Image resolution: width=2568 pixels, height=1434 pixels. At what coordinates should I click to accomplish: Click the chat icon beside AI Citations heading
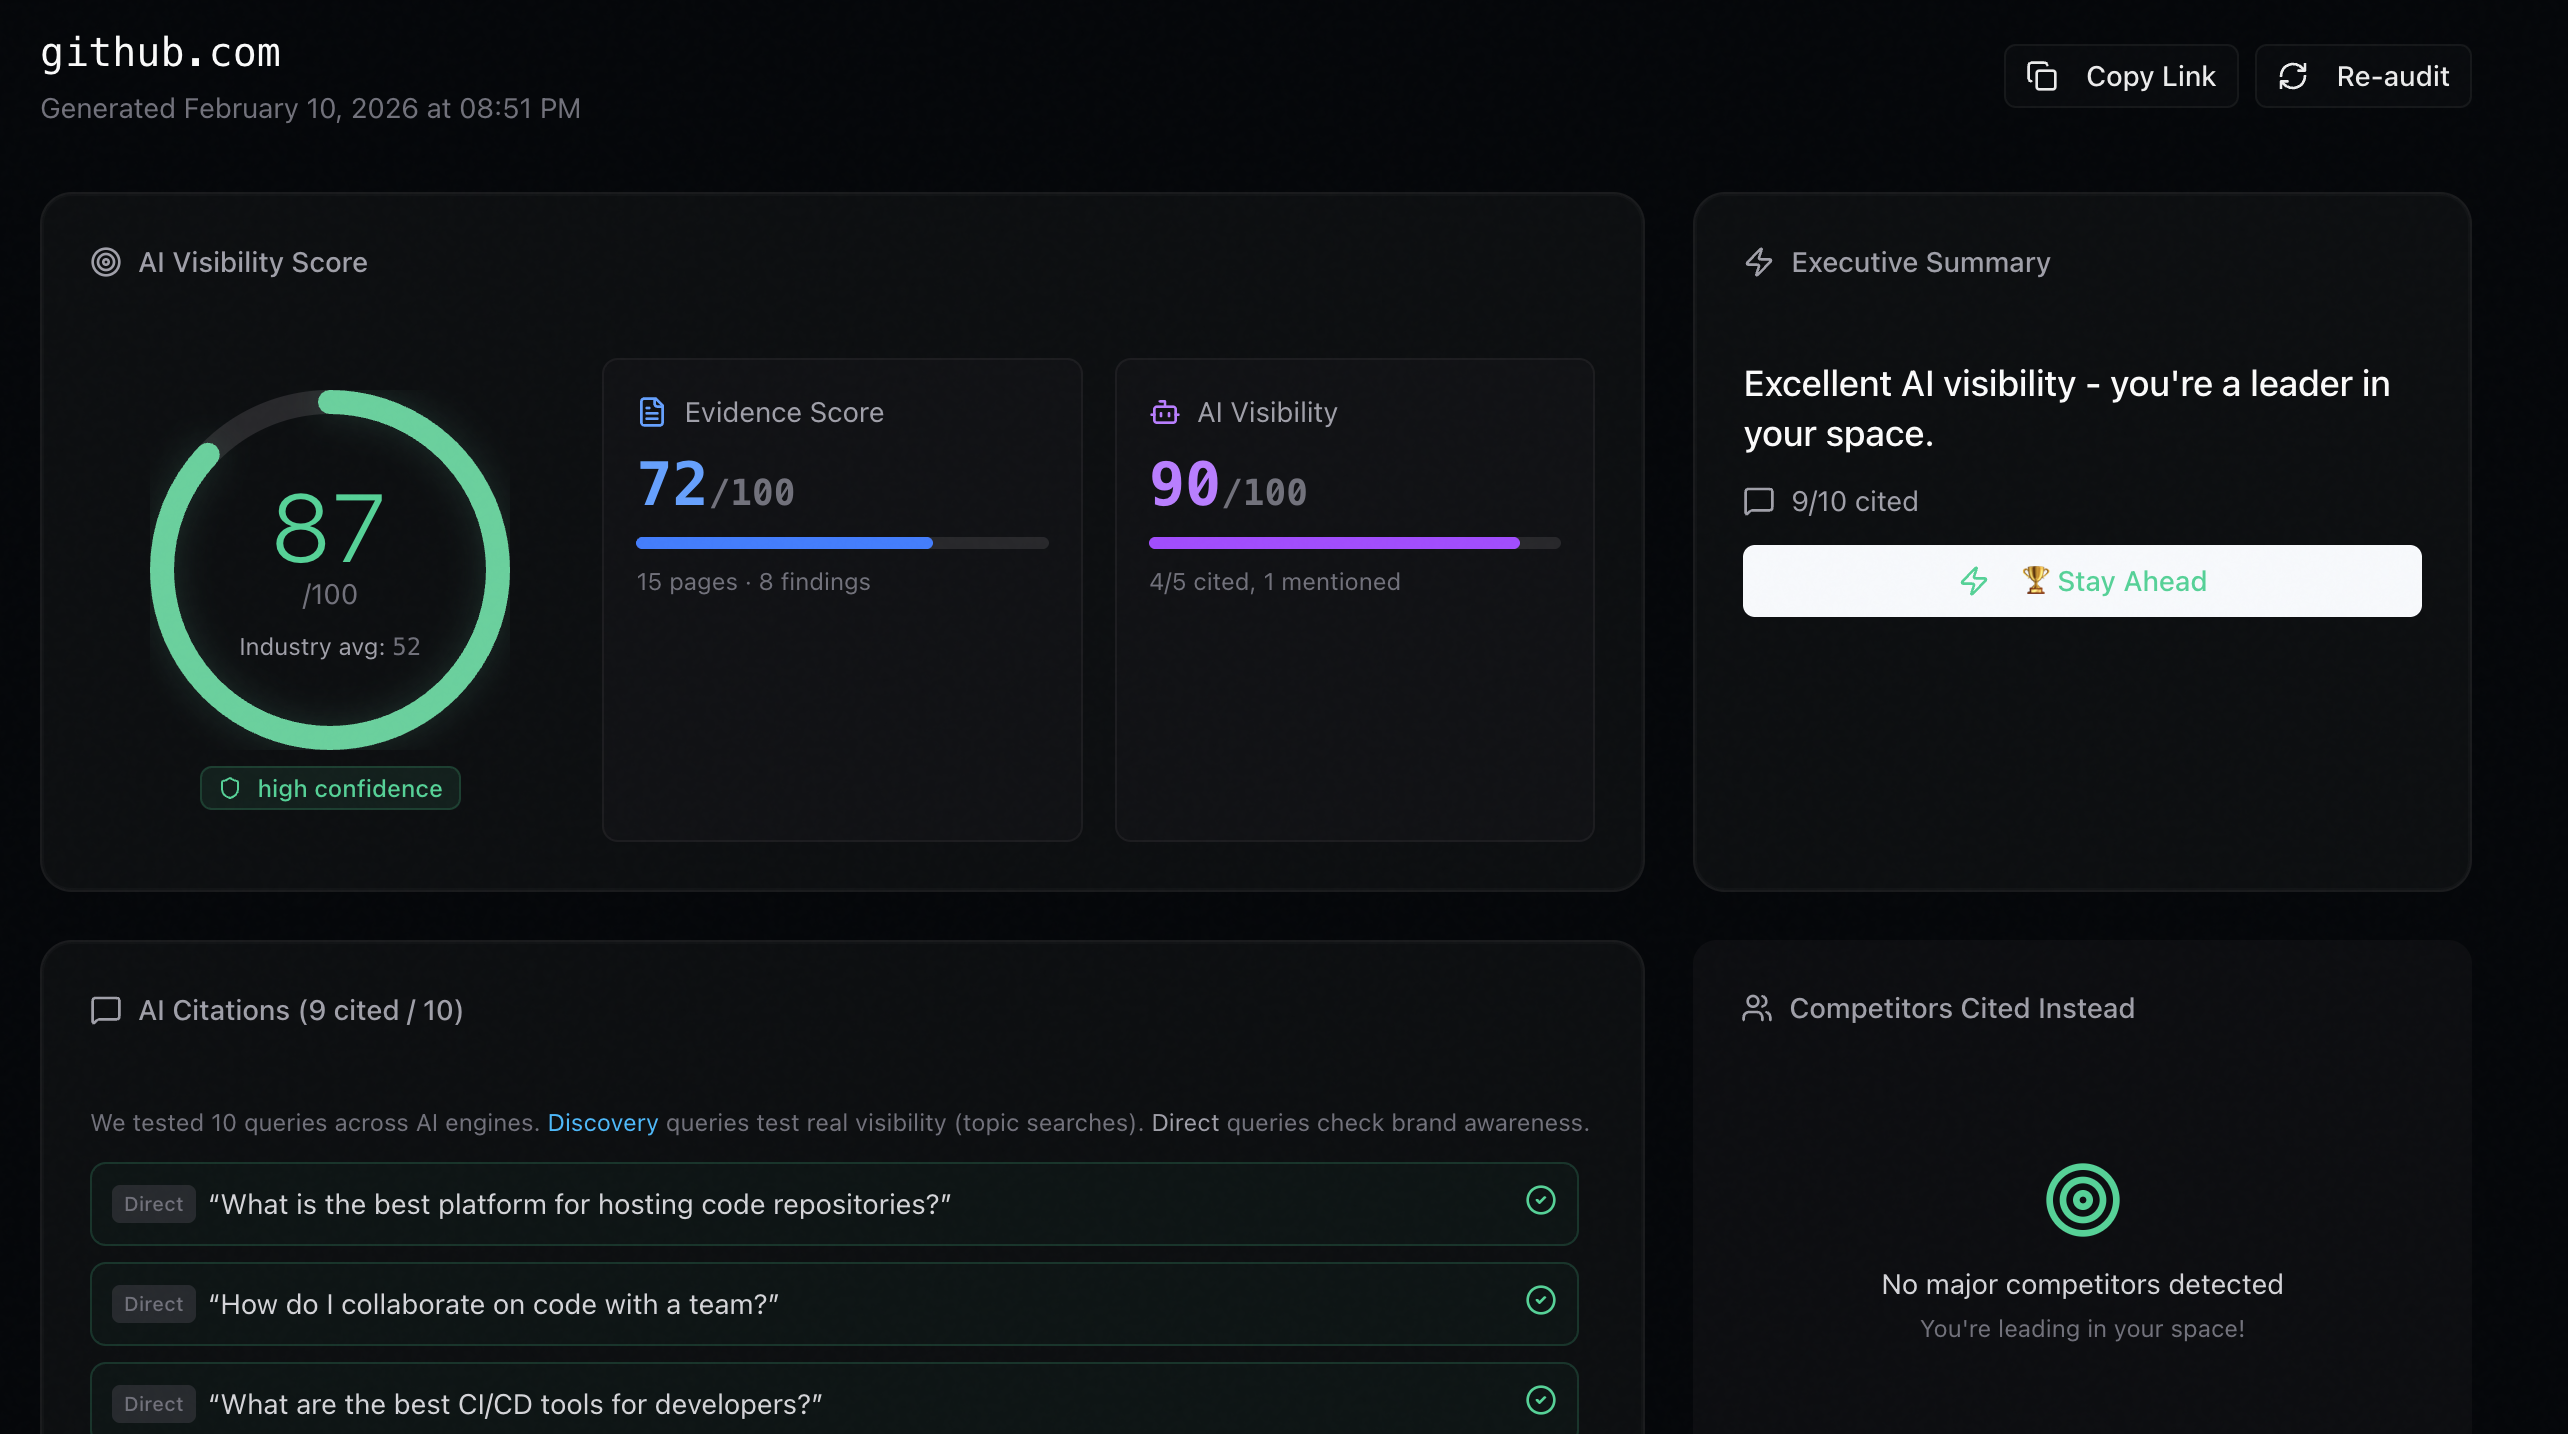(106, 1010)
